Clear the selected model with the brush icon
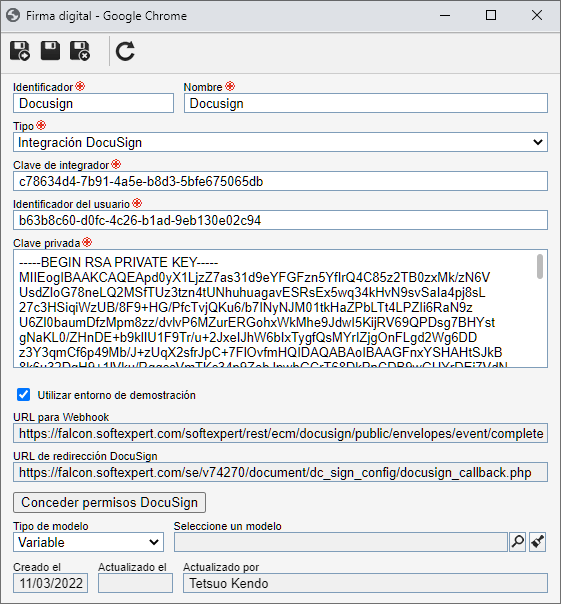The image size is (561, 604). (537, 542)
